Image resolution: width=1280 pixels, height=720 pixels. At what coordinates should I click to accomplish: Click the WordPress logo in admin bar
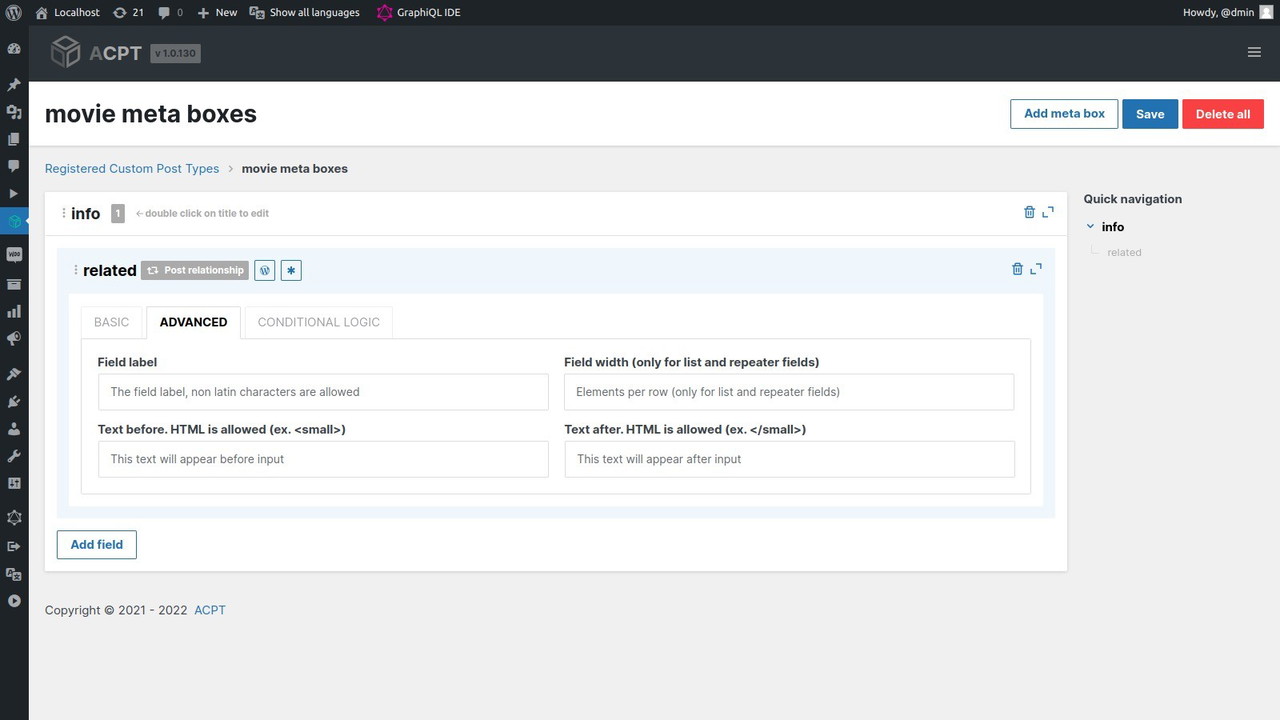(14, 12)
